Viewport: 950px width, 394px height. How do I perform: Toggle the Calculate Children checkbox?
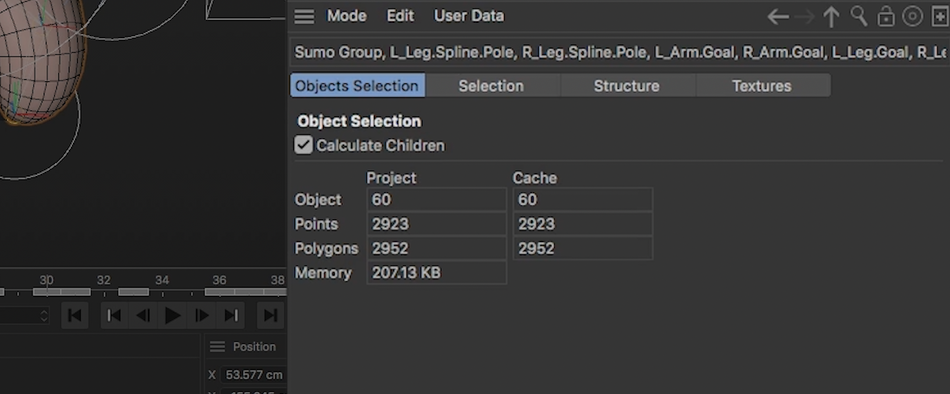[x=304, y=145]
